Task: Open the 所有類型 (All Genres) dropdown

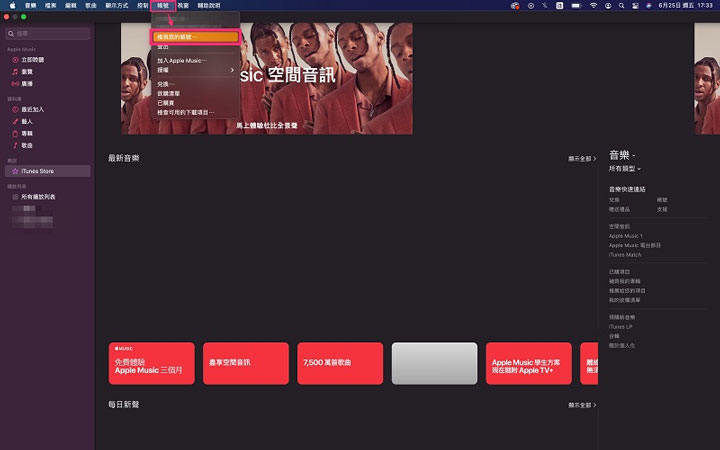Action: tap(624, 169)
